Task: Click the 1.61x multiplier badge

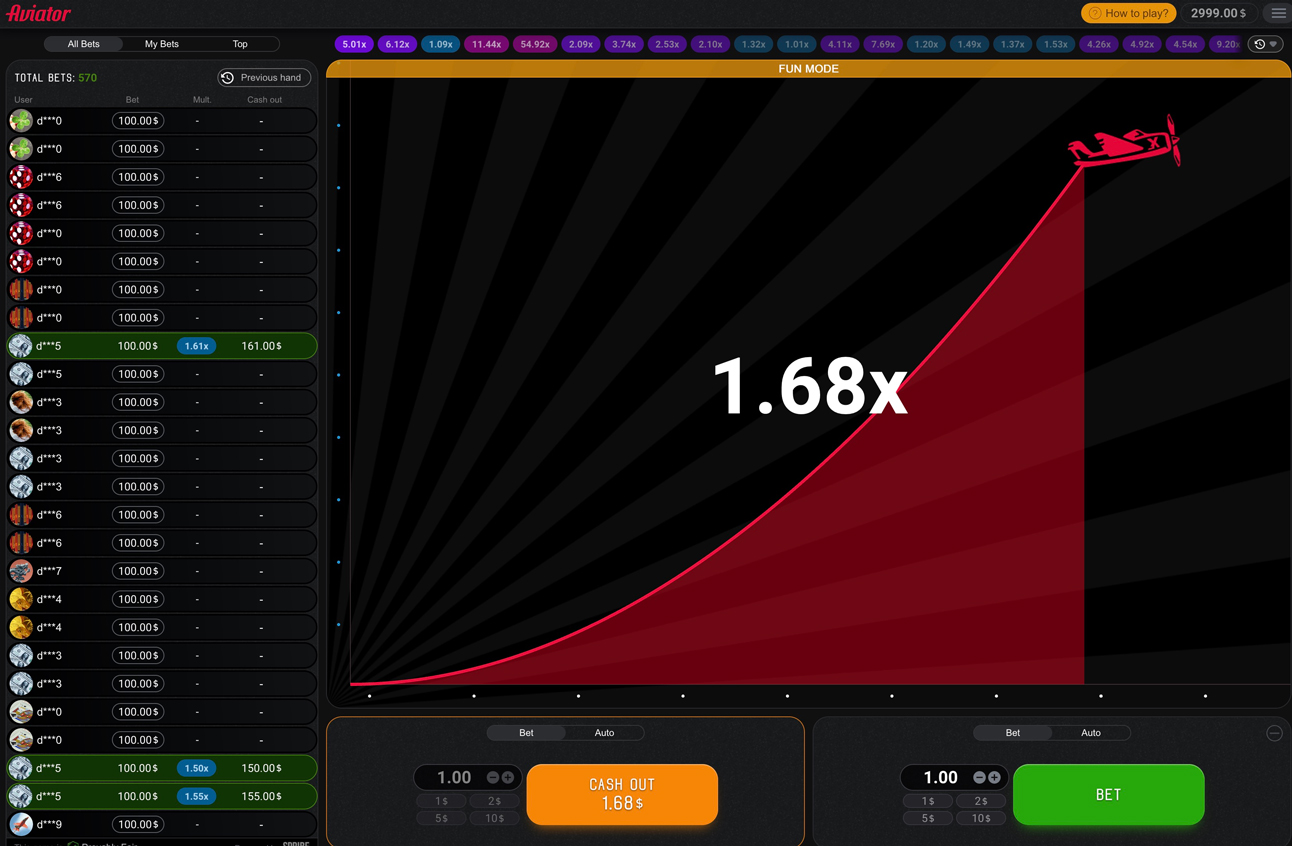Action: pos(197,346)
